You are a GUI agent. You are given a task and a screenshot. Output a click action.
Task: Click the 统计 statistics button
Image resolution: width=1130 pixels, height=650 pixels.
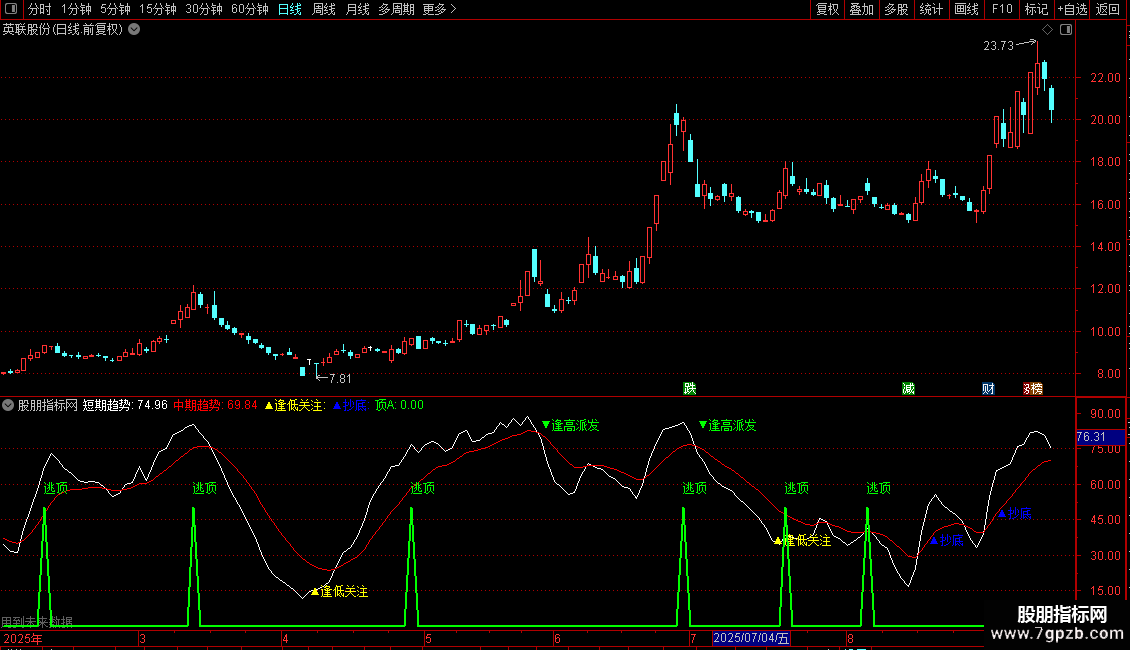931,9
